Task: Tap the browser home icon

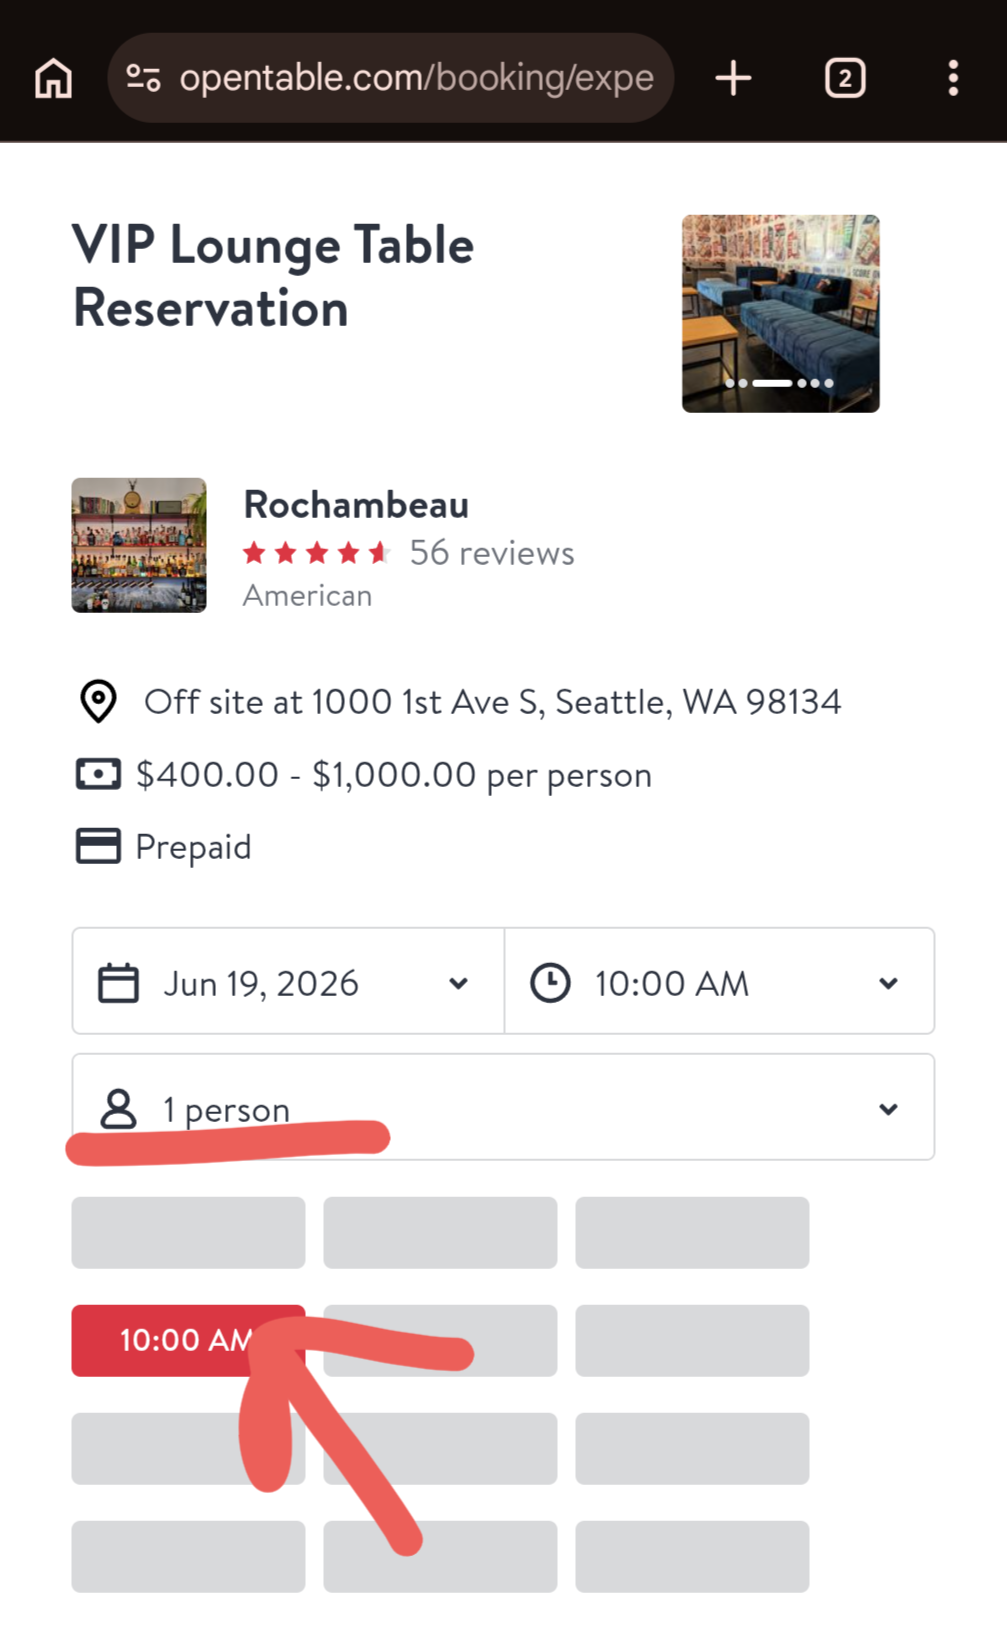Action: (x=54, y=78)
